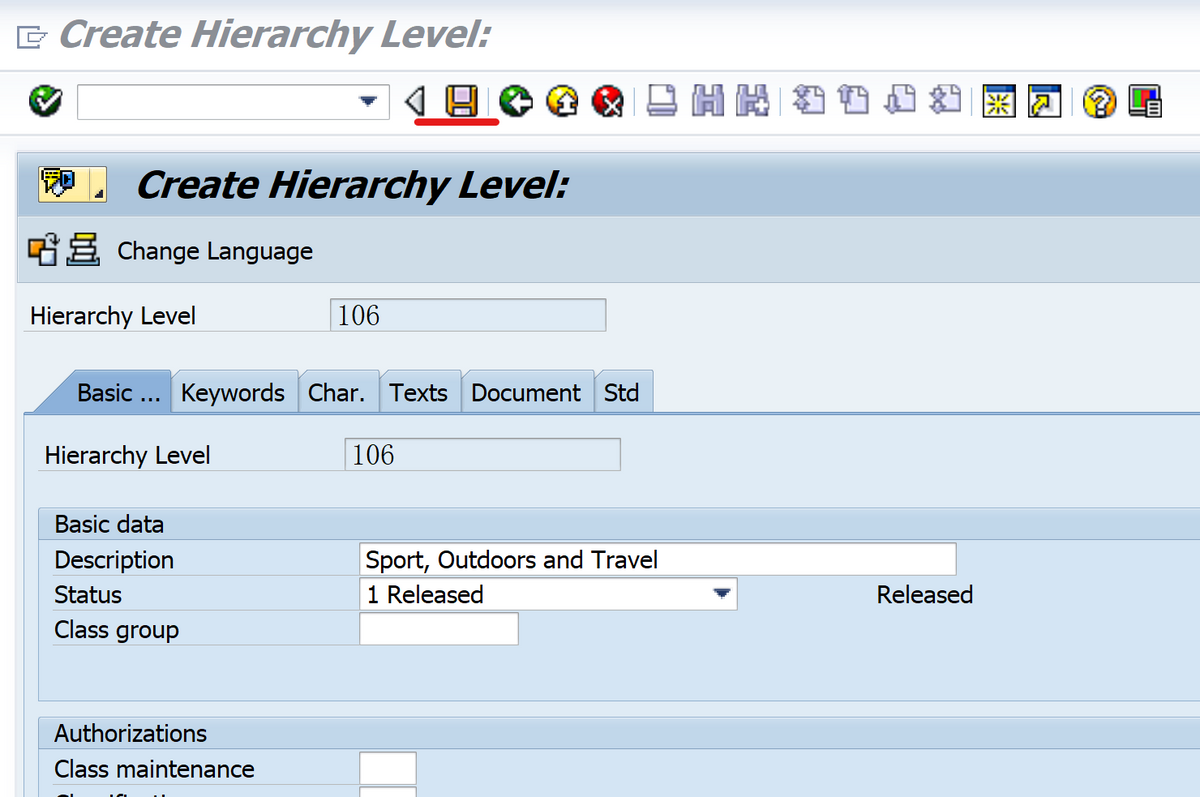The height and width of the screenshot is (797, 1200).
Task: Click the Generate Shortcut icon
Action: pyautogui.click(x=1045, y=101)
